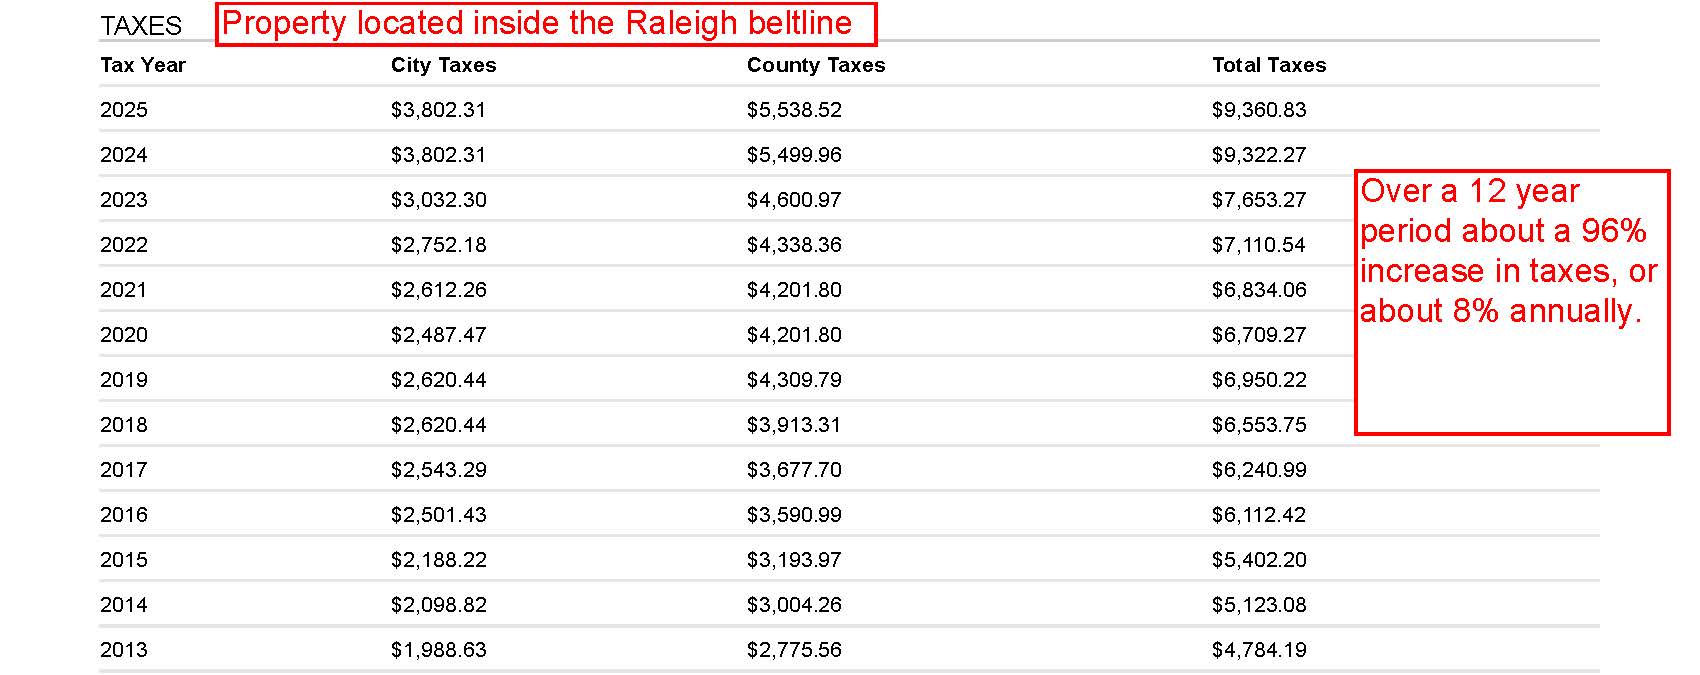The width and height of the screenshot is (1700, 675).
Task: Select the 2013 city taxes value $1,988.63
Action: tap(438, 650)
